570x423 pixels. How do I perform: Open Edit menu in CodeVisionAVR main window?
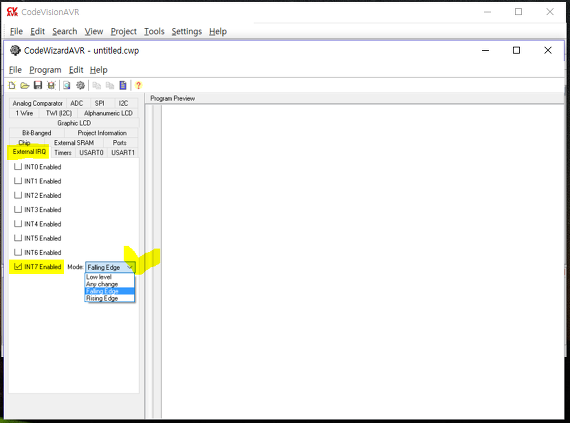point(37,32)
